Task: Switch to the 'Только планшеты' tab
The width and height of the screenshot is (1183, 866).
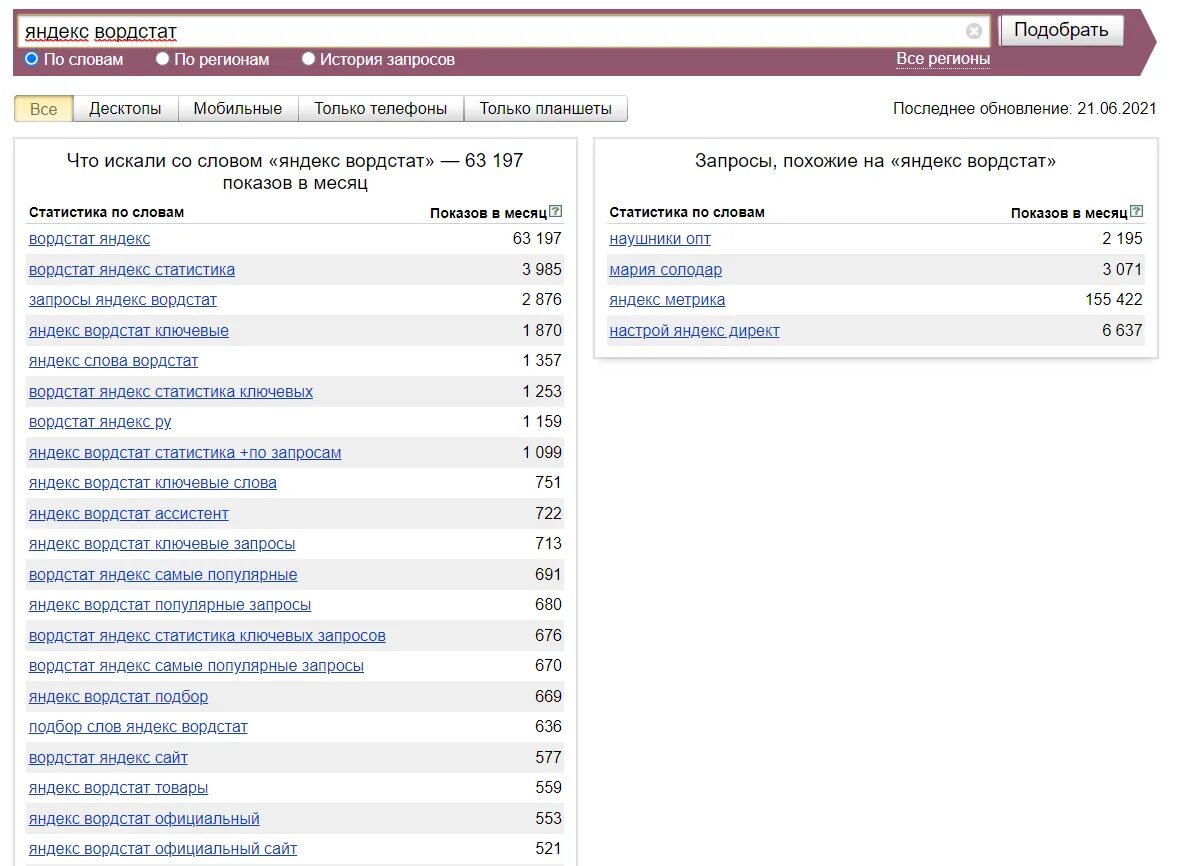Action: (545, 109)
